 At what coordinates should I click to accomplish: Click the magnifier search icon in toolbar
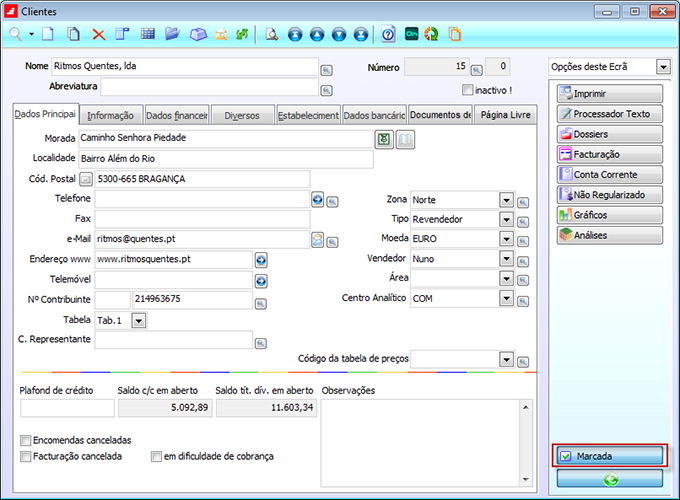click(x=16, y=34)
